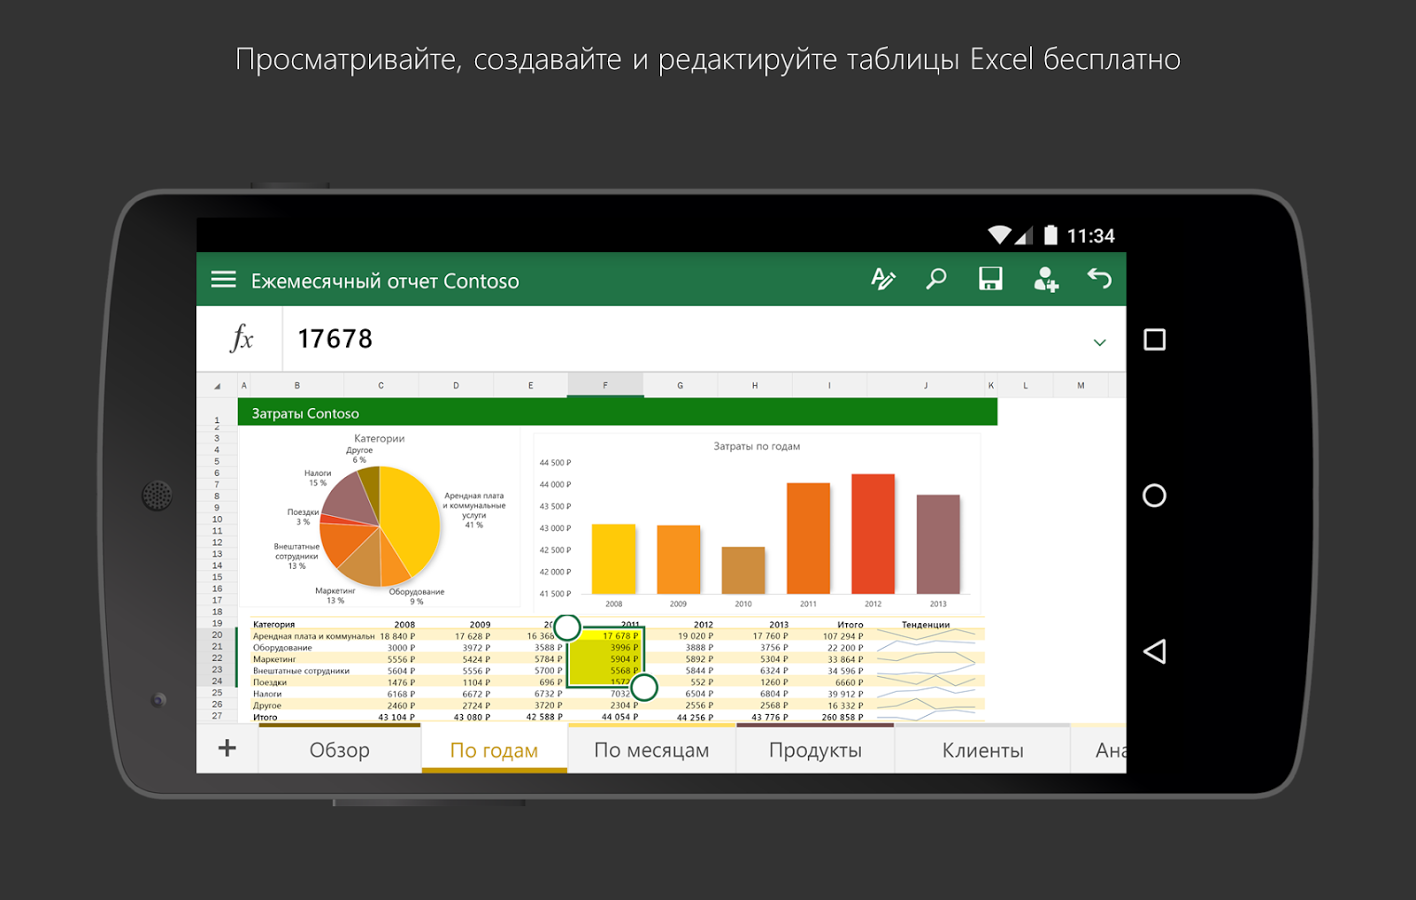Click the fx function button
1416x900 pixels.
(241, 339)
